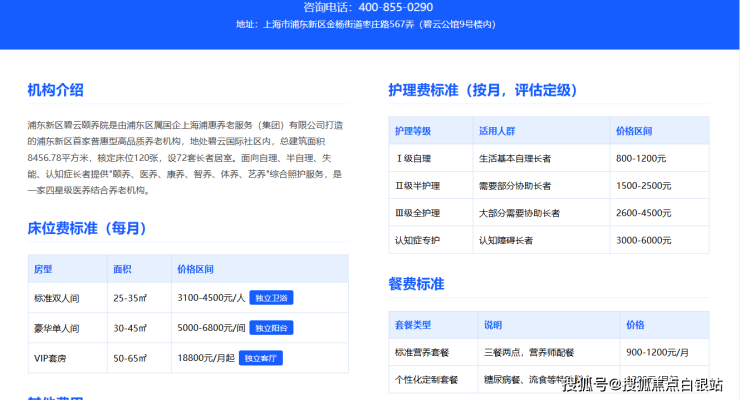Click the 25-35㎡ area cell
This screenshot has height=400, width=740.
pyautogui.click(x=130, y=298)
